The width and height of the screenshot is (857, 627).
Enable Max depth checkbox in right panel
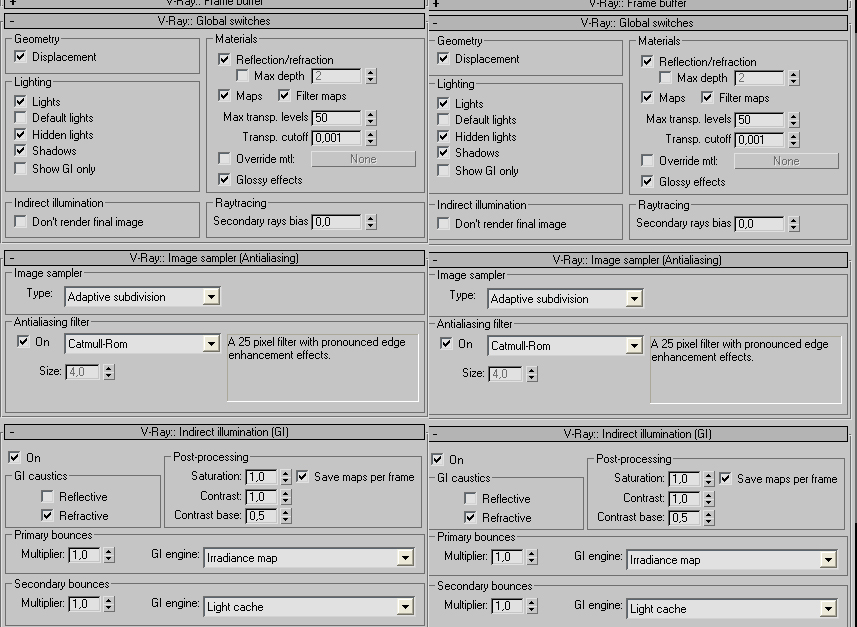[665, 78]
